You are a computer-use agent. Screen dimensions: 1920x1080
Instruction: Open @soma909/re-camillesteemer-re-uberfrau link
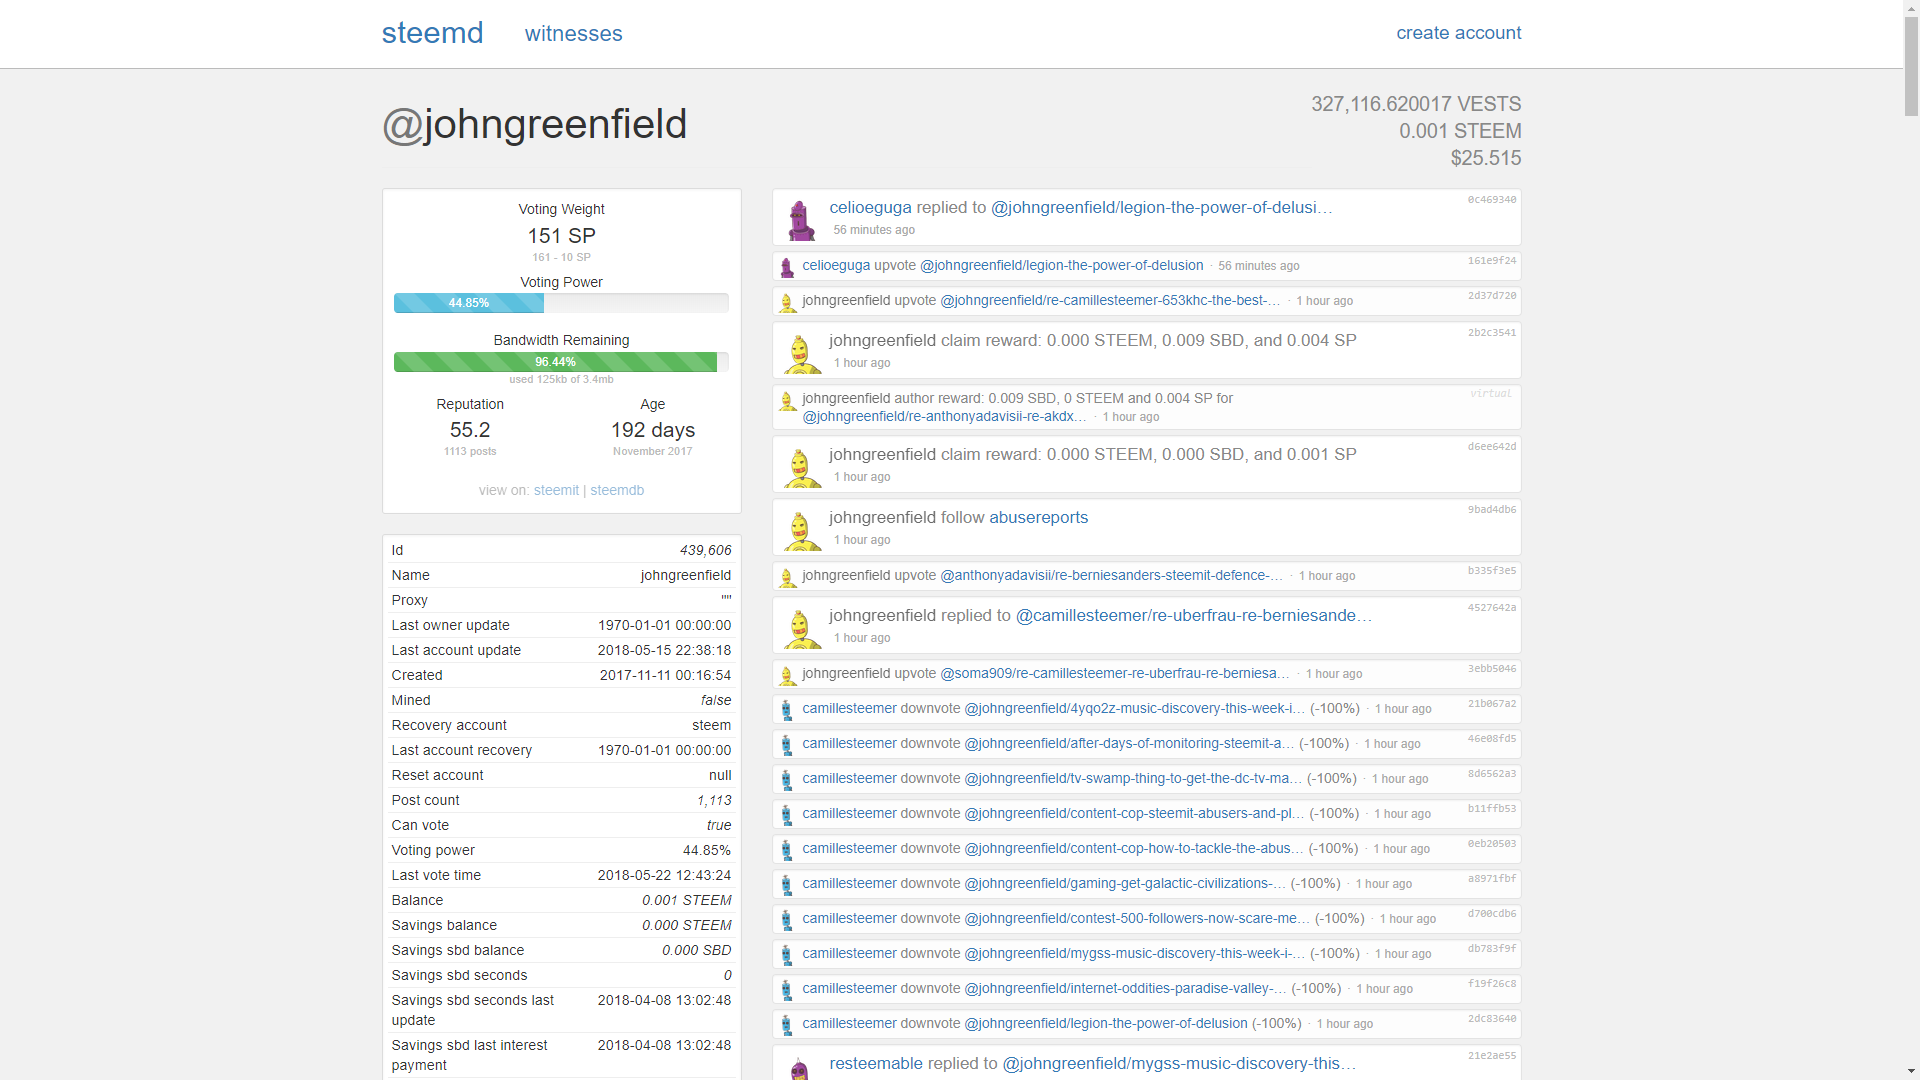1115,673
